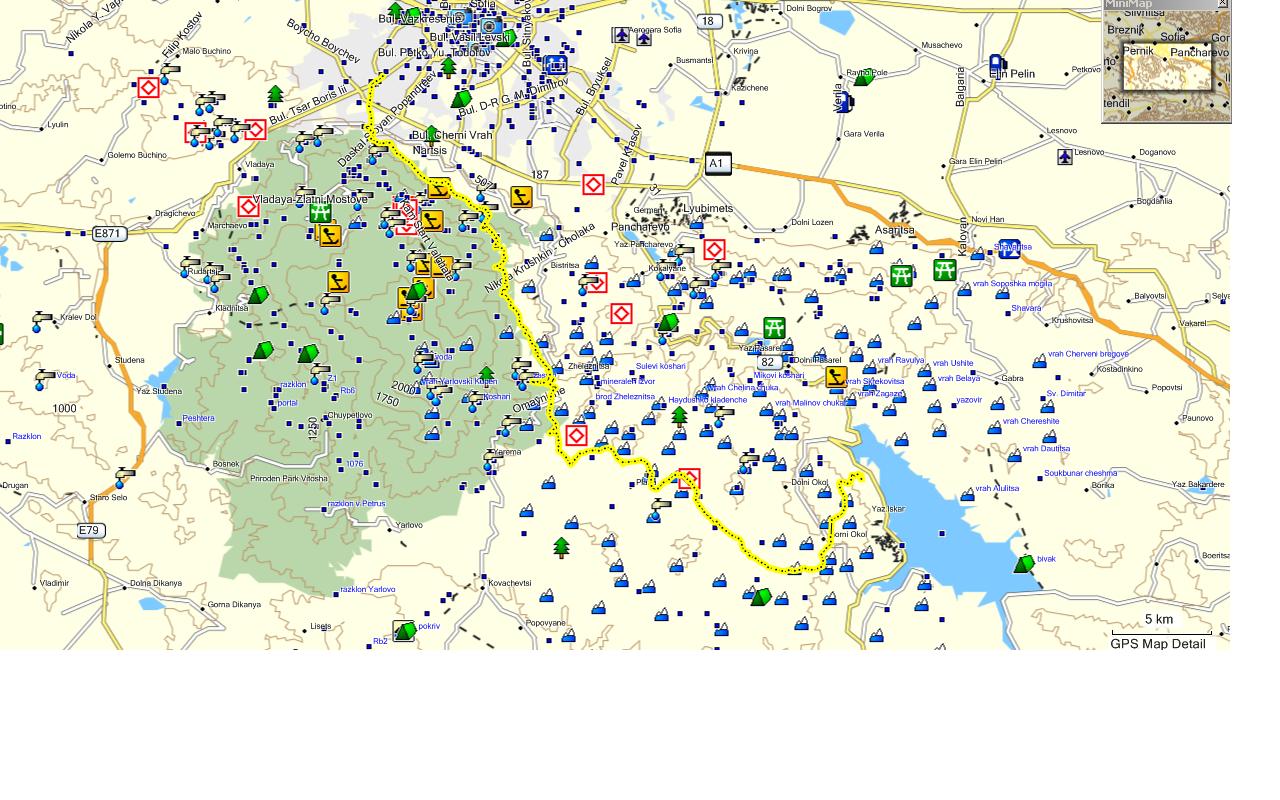1280x800 pixels.
Task: Select the picnic icon at Vladaya-Zlatni Mostove
Action: [320, 212]
